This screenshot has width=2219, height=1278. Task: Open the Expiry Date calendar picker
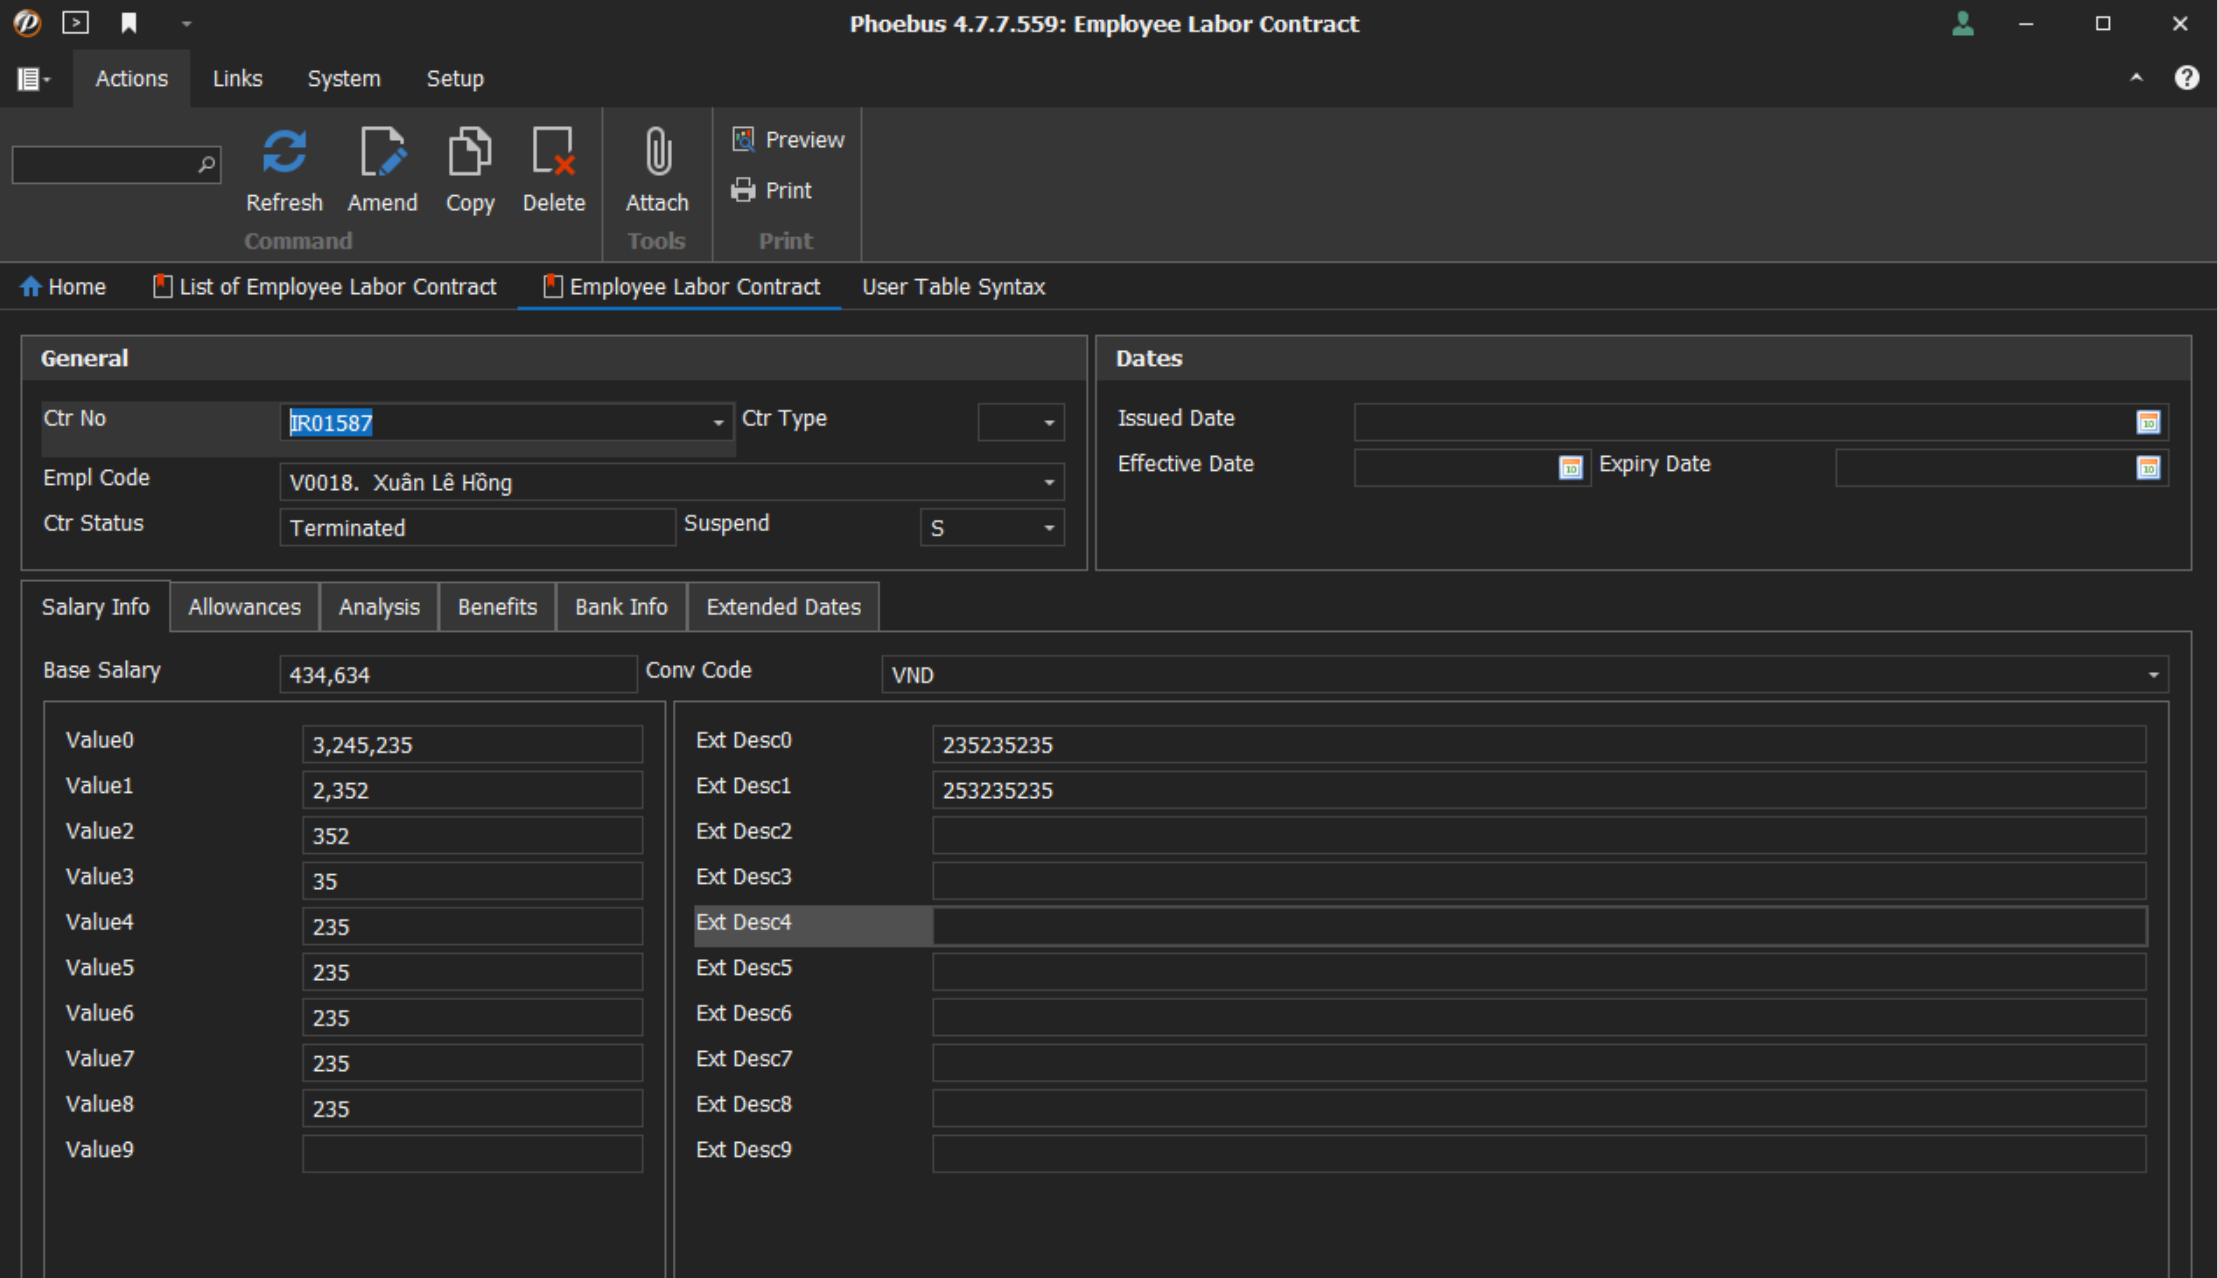coord(2148,467)
